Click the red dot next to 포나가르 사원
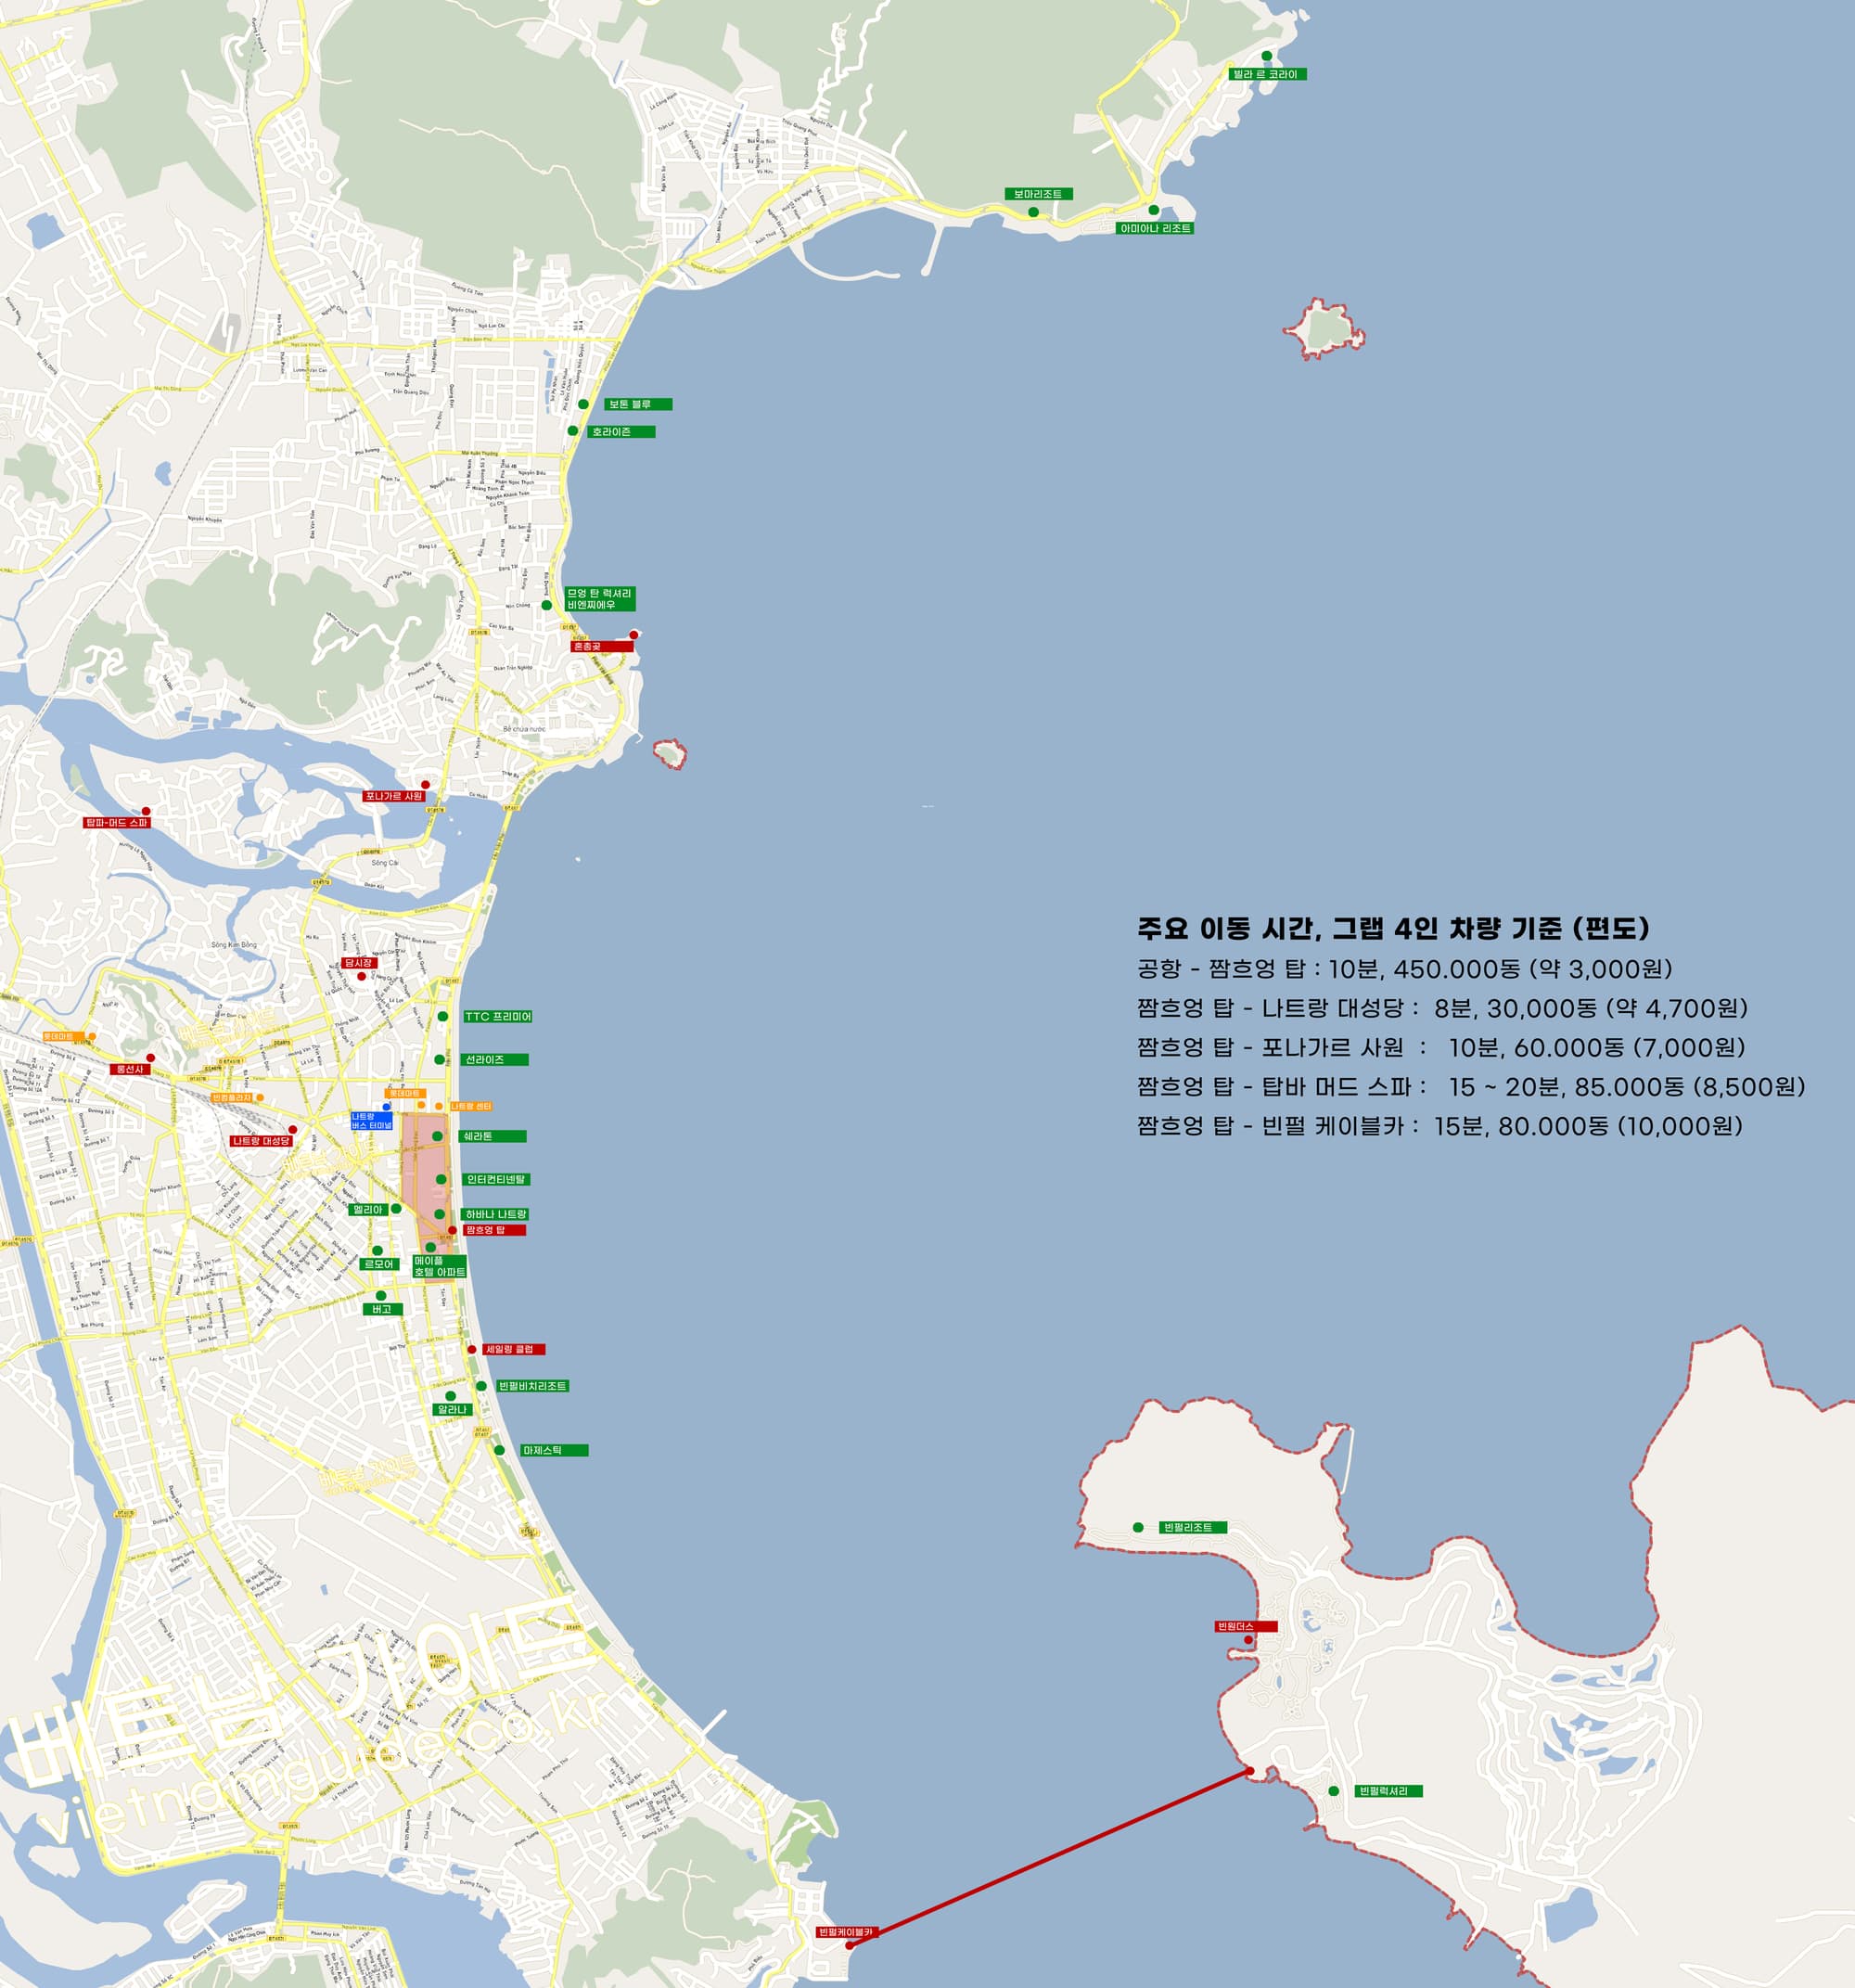Image resolution: width=1855 pixels, height=1988 pixels. pos(425,785)
